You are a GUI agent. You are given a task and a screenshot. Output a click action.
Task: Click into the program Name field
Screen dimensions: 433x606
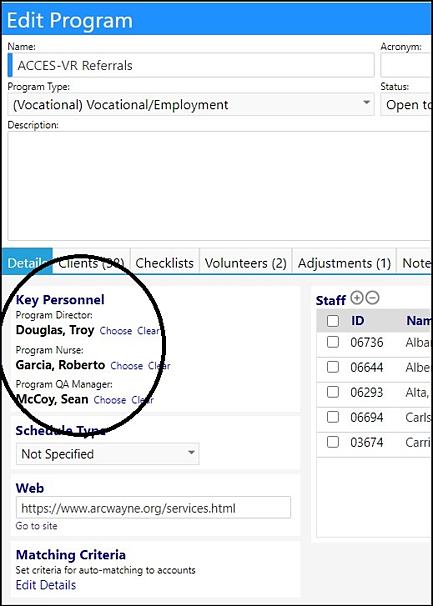(191, 65)
